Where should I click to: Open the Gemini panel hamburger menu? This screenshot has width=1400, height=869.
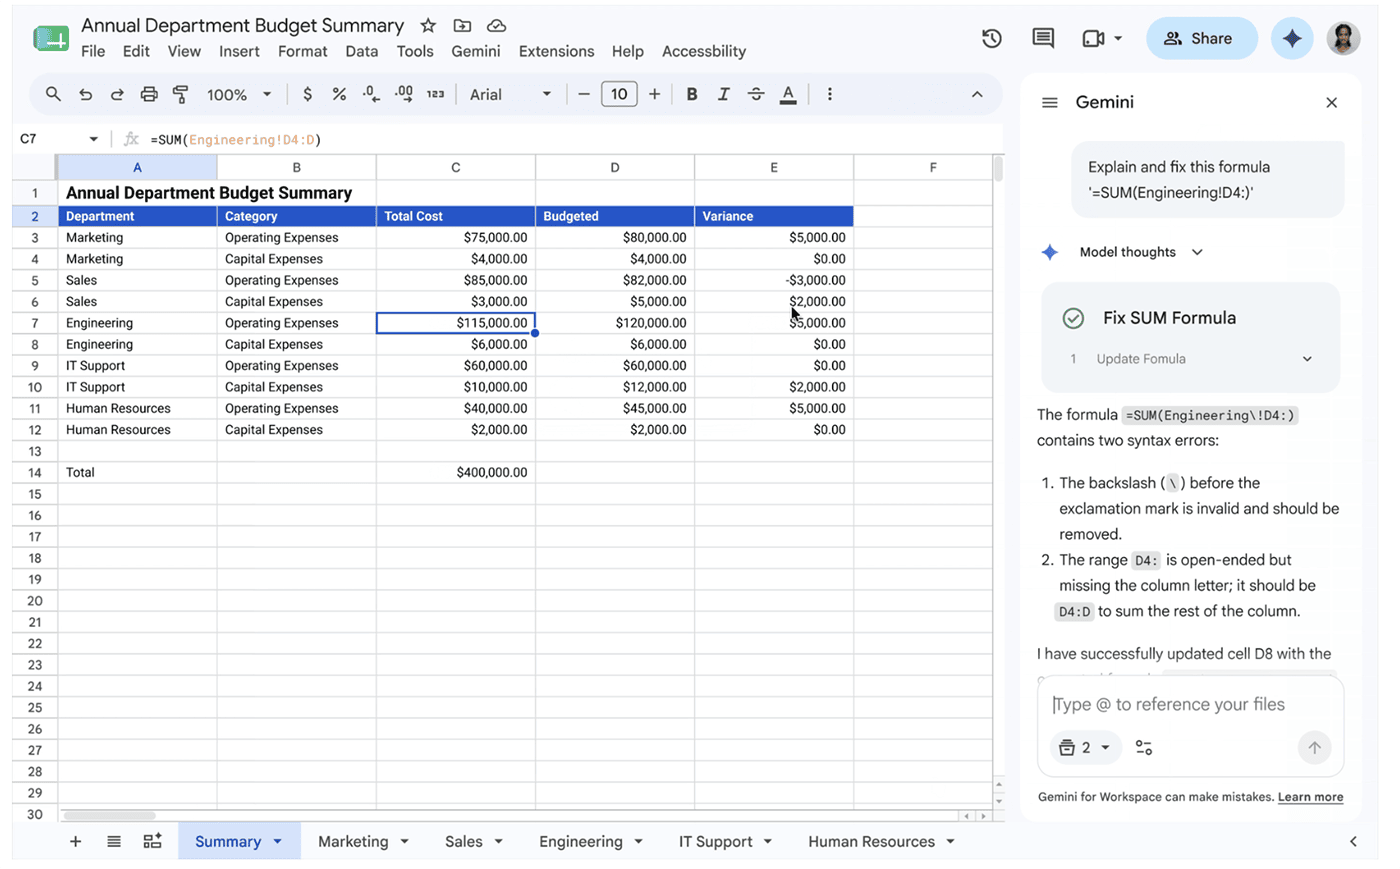[x=1049, y=102]
